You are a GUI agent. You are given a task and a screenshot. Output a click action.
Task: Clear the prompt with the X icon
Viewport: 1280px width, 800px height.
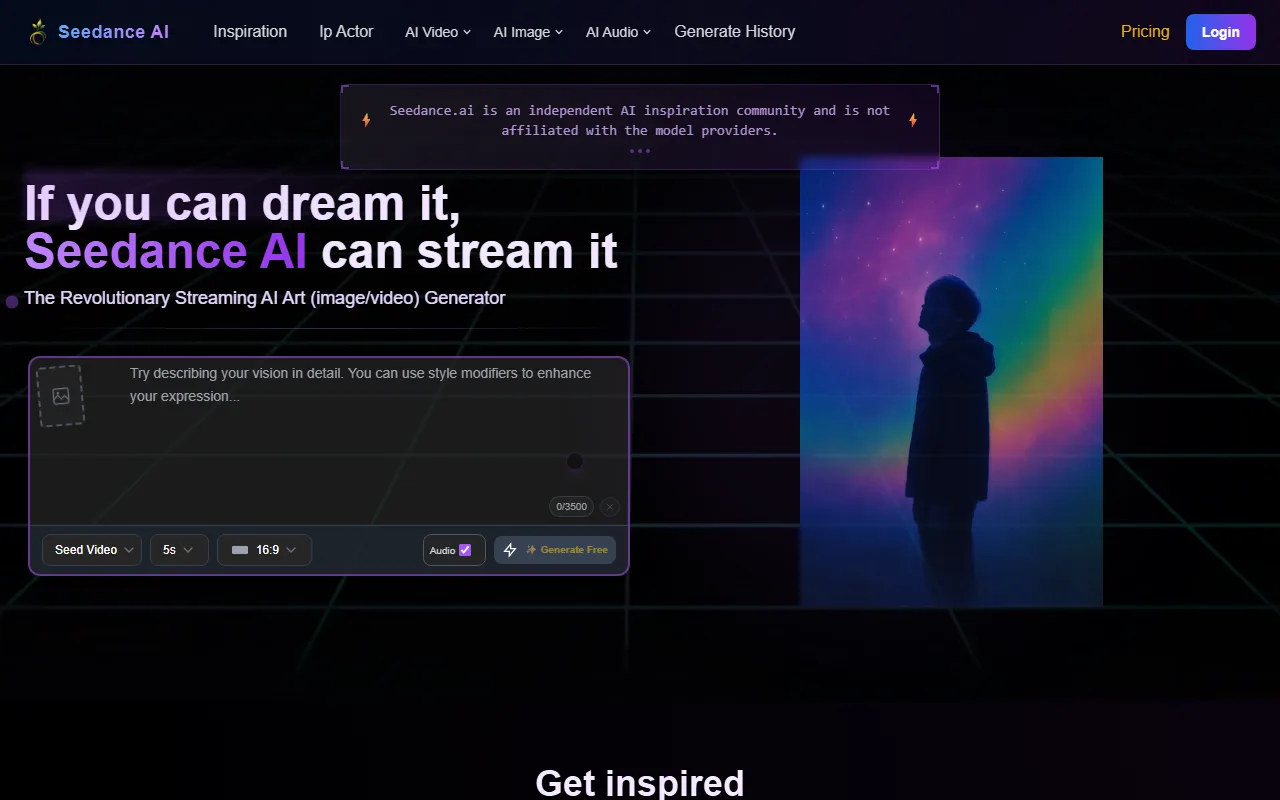pos(610,507)
